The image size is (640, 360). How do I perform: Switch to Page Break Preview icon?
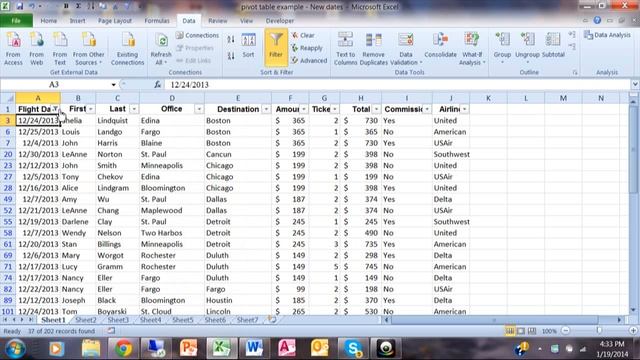coord(532,331)
